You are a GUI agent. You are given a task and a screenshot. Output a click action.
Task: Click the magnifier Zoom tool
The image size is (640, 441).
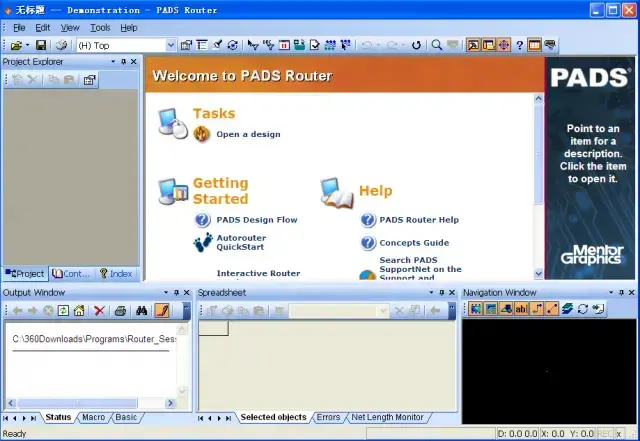coord(436,45)
